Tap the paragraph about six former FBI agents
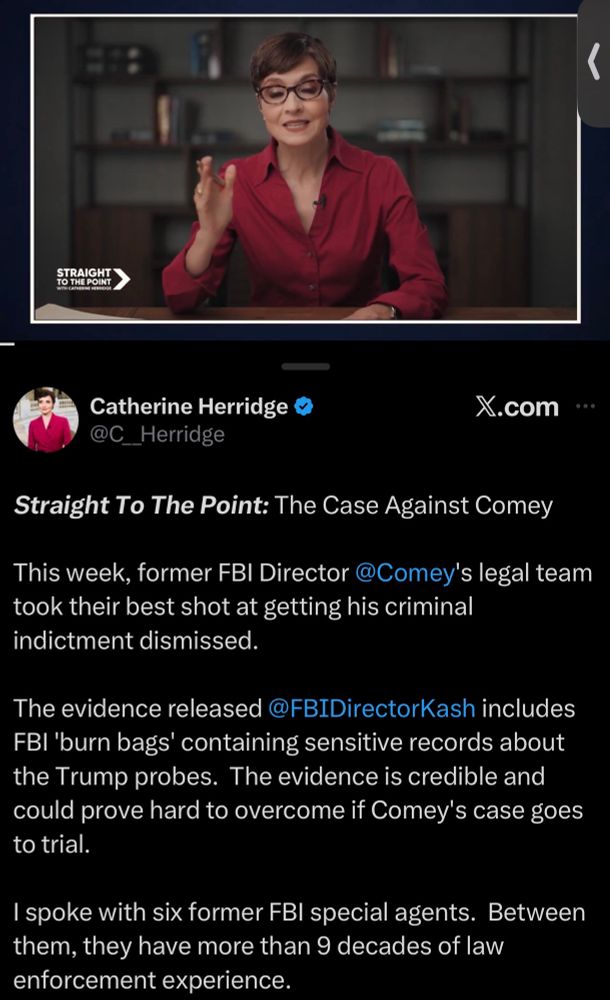 299,946
